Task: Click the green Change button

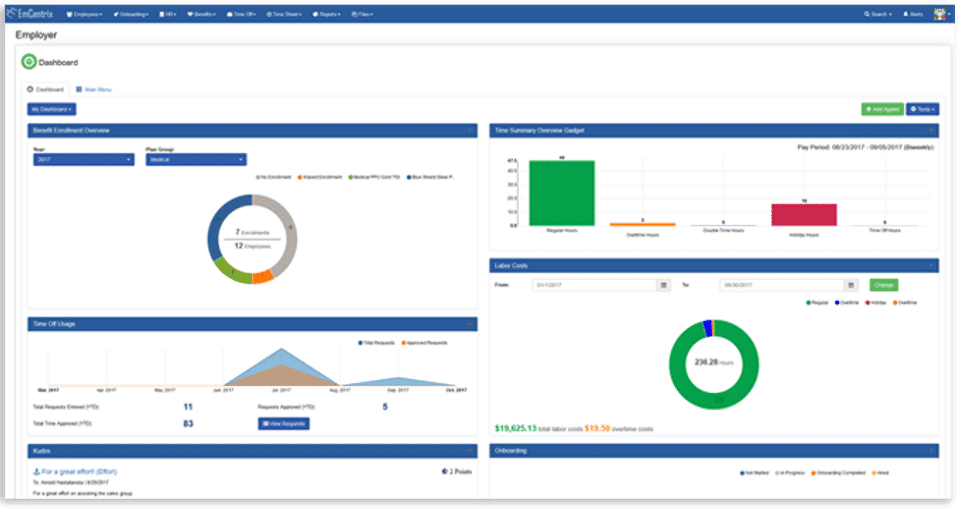Action: point(883,285)
